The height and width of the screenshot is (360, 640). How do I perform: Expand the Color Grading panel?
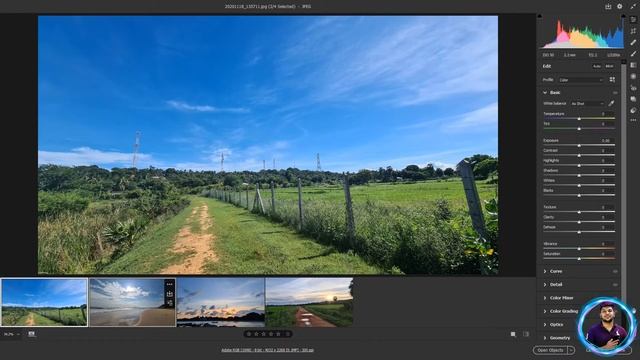[x=545, y=311]
